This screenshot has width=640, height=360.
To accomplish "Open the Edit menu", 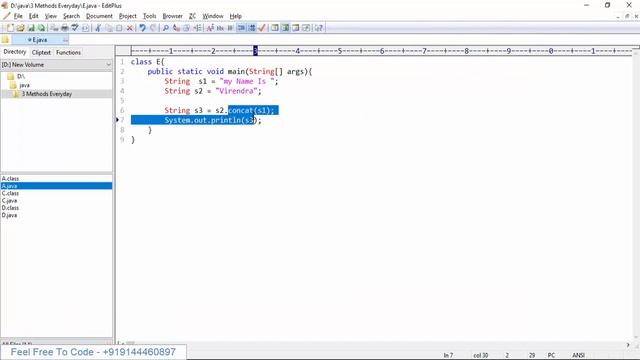I will tap(33, 16).
